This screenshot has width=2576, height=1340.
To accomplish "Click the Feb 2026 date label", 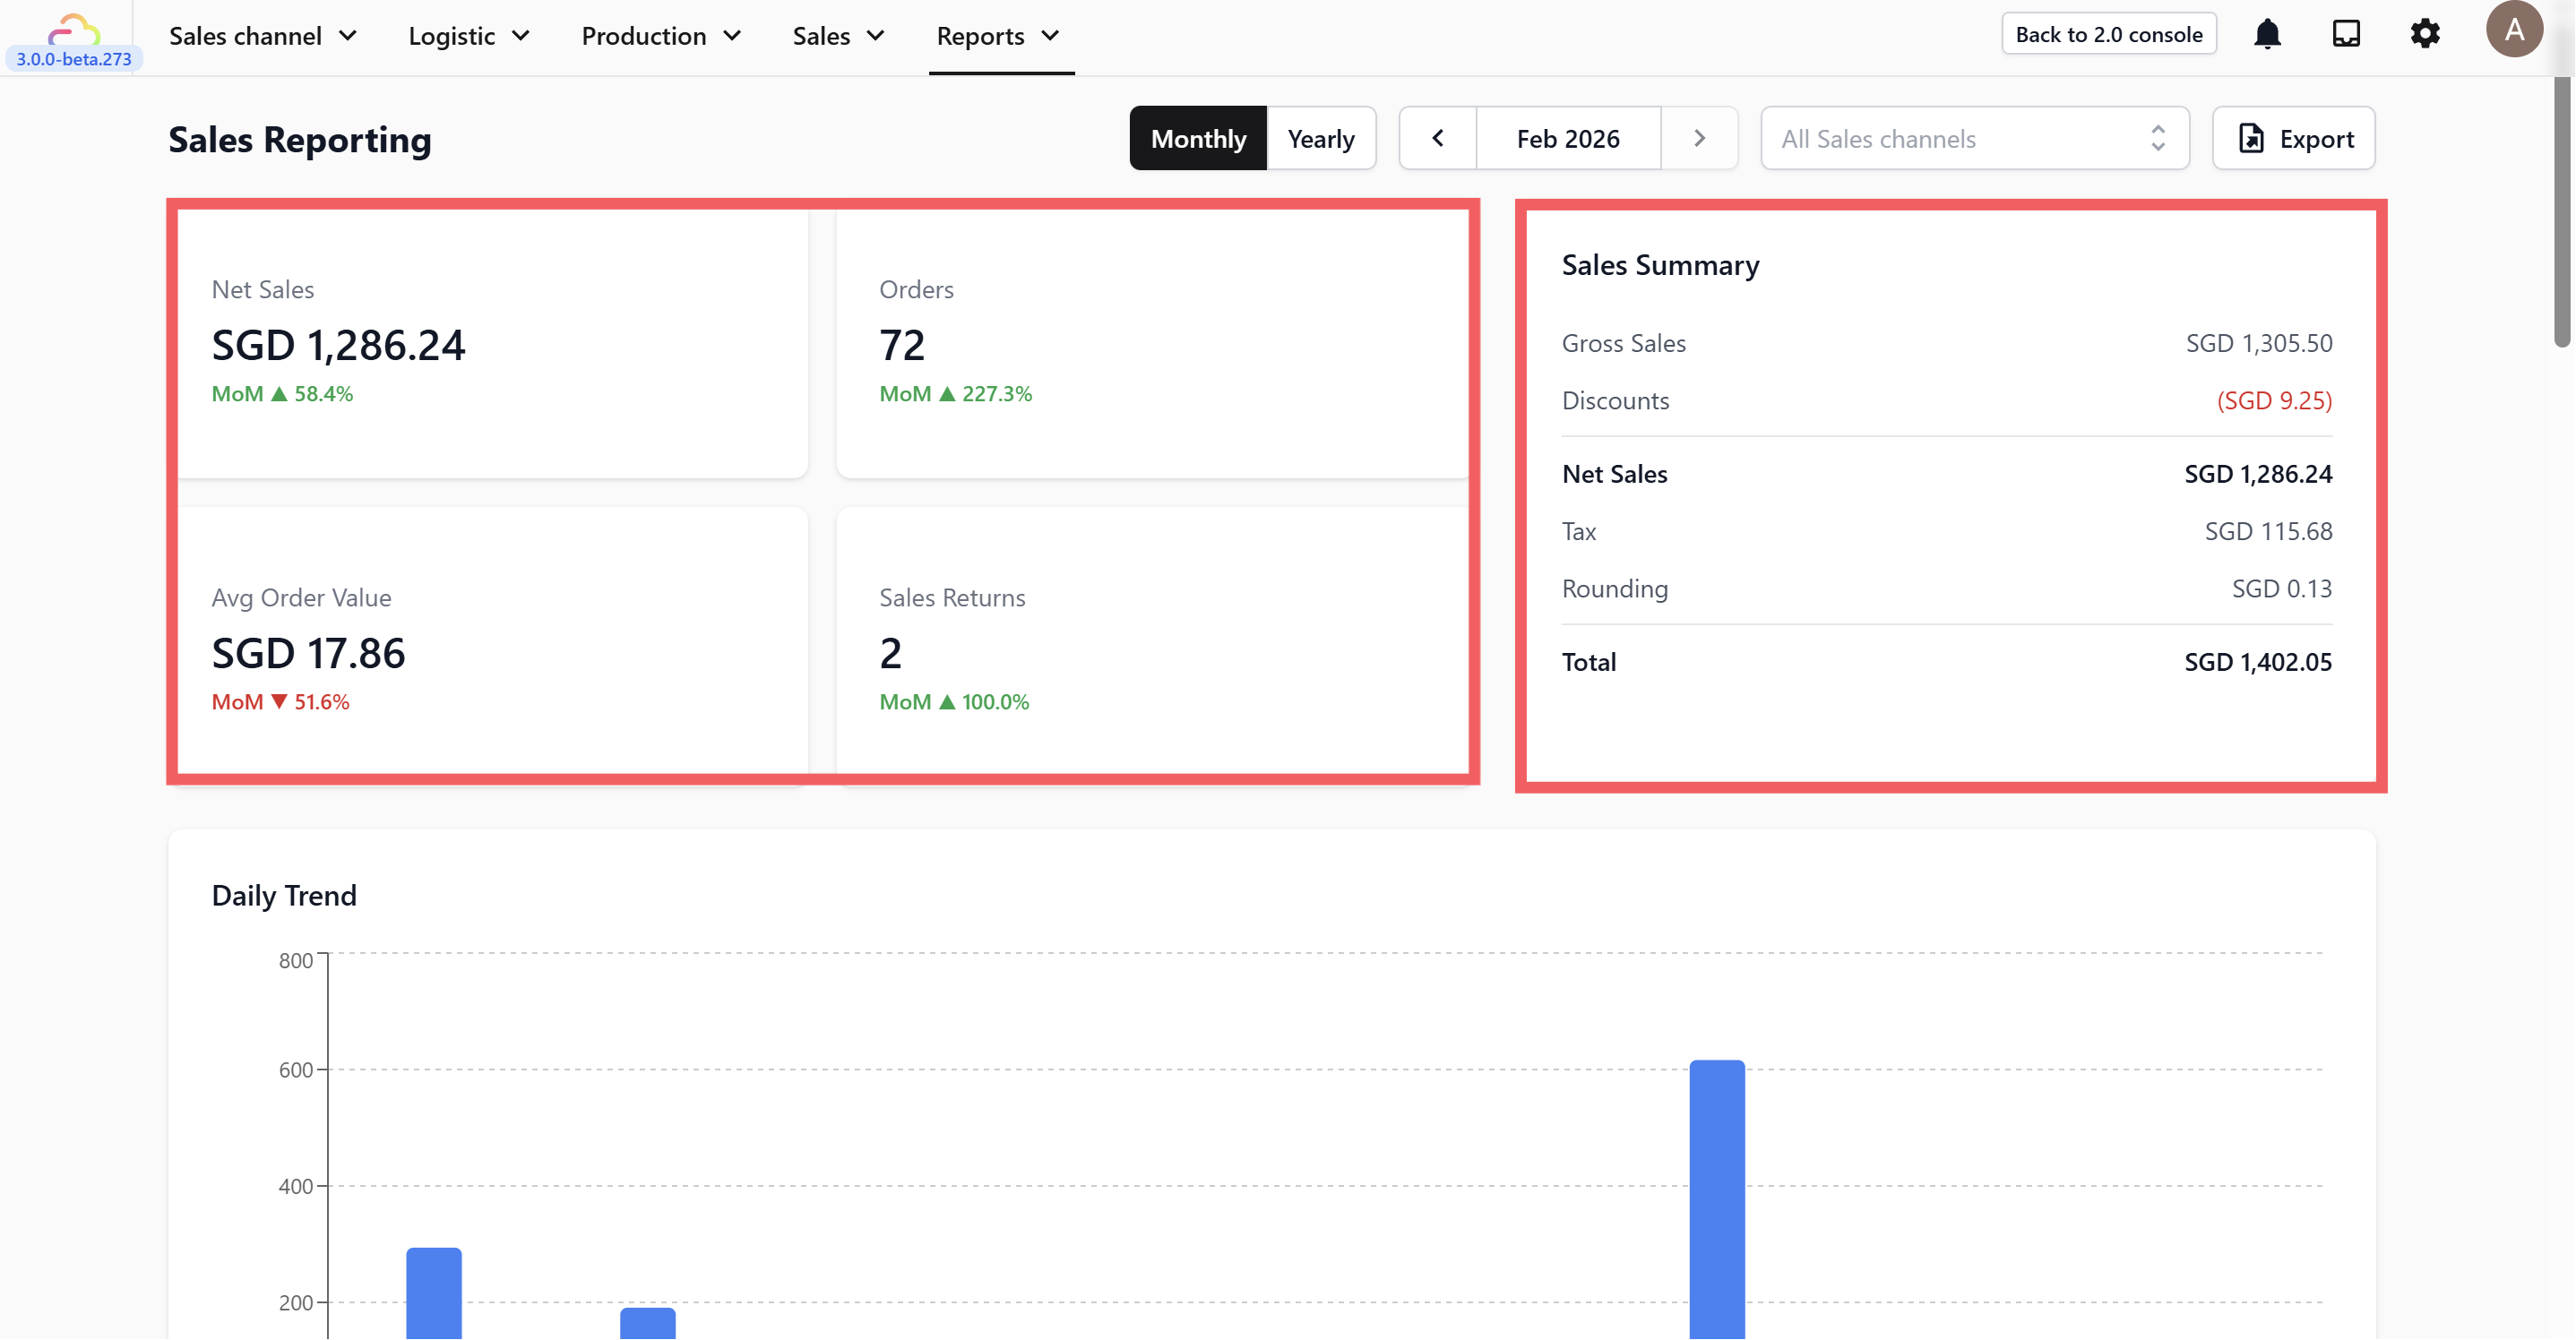I will [x=1567, y=138].
